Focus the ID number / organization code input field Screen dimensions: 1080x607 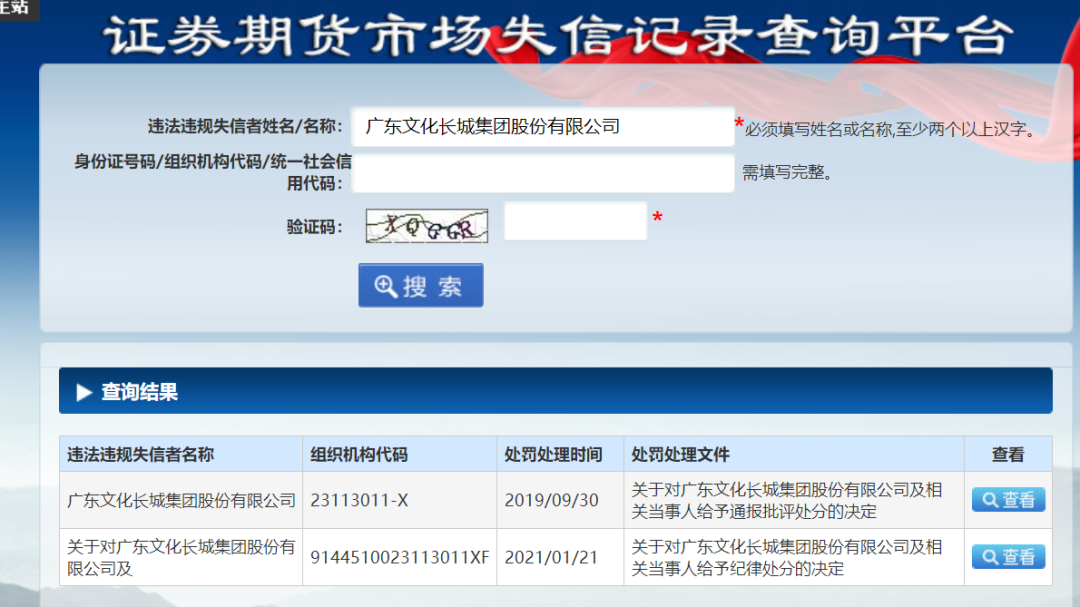543,173
